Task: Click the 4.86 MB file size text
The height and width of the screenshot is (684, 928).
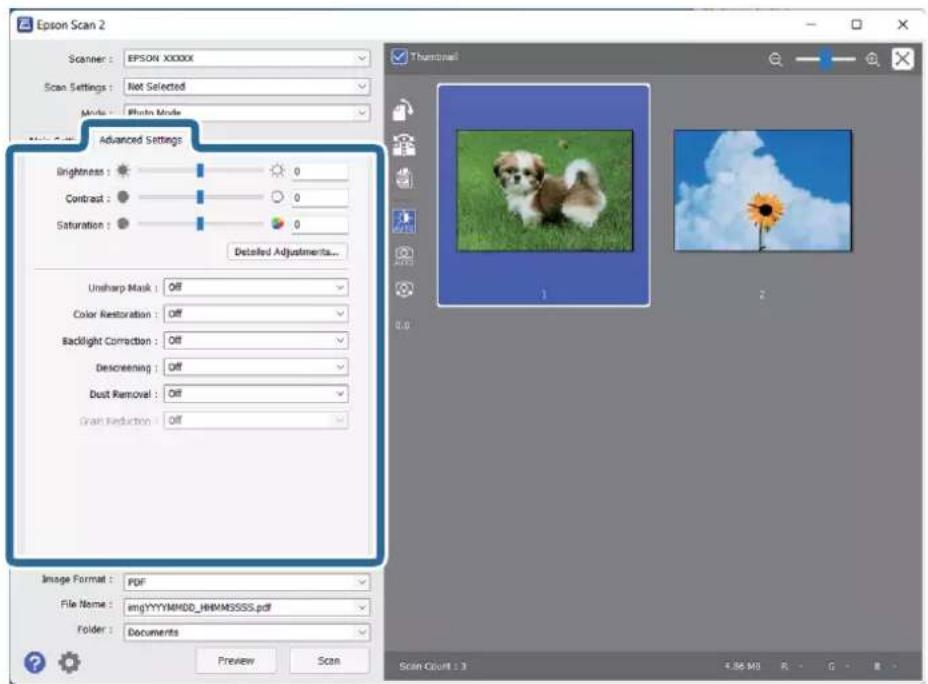Action: click(742, 667)
